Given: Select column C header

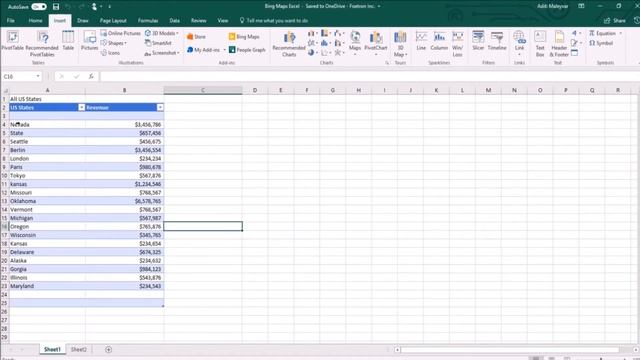Looking at the screenshot, I should coord(203,90).
